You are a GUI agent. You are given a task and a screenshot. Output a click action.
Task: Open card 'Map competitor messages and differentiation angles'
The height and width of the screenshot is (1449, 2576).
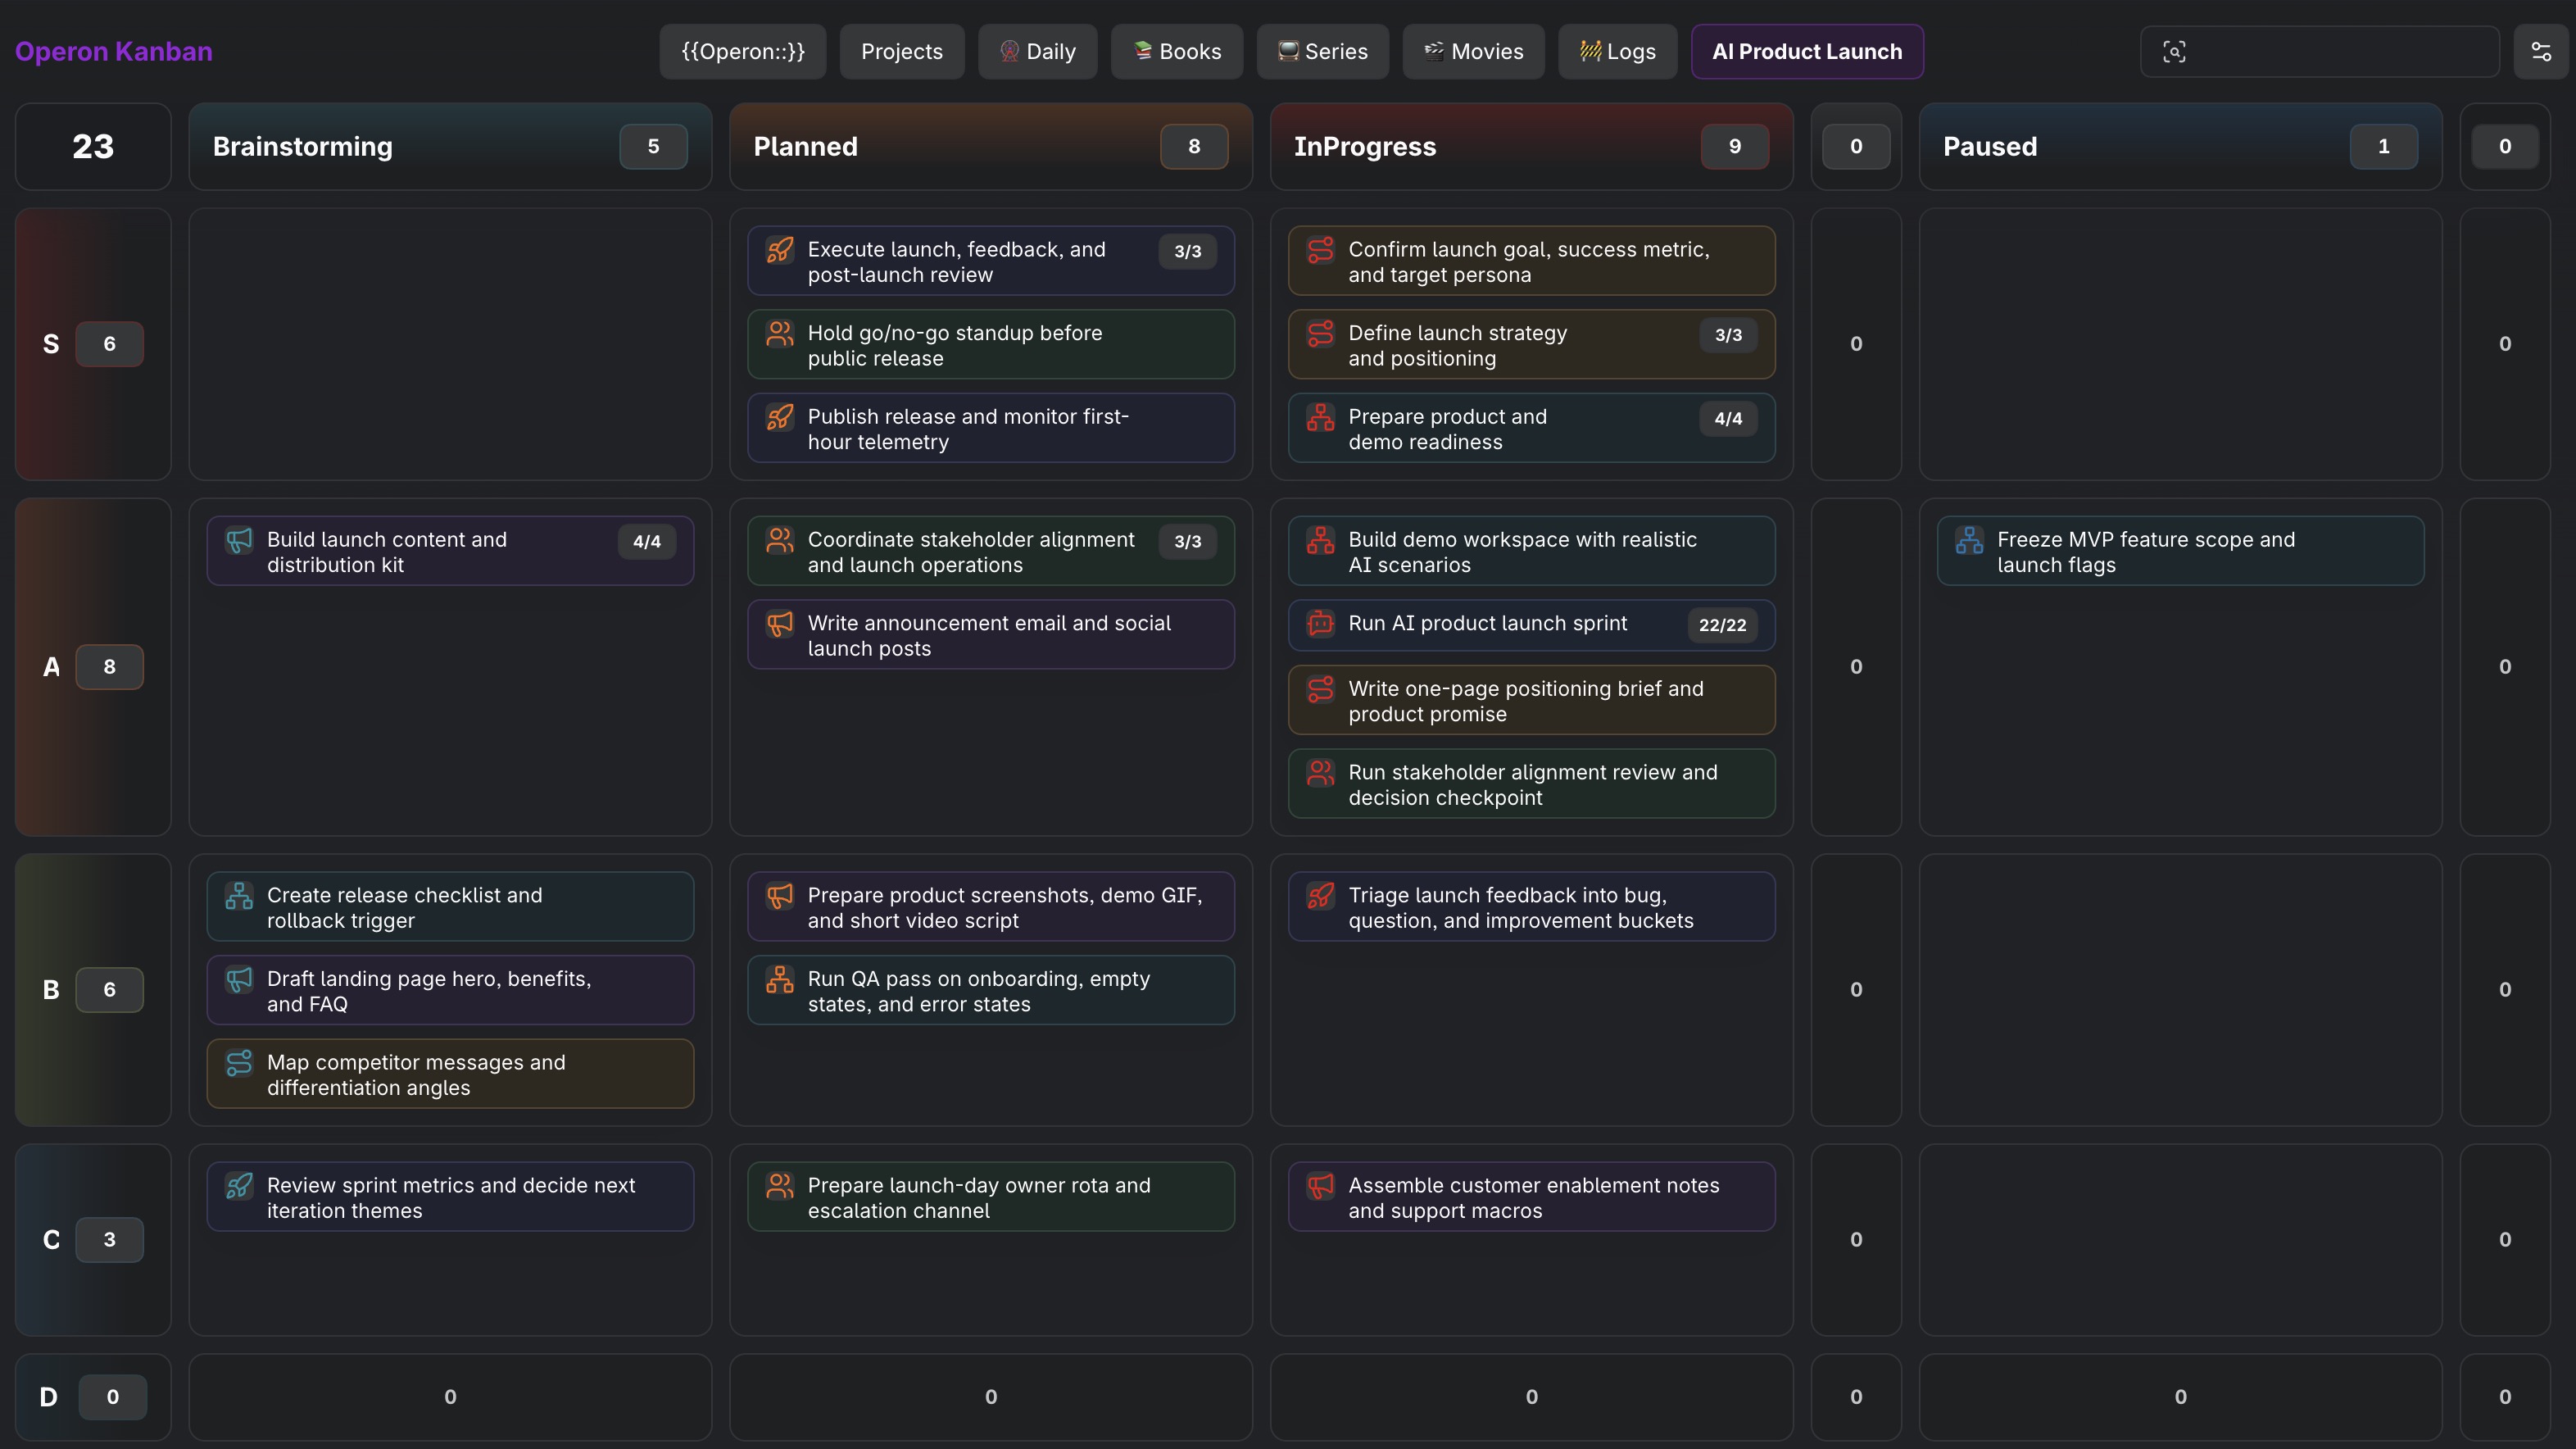point(450,1074)
